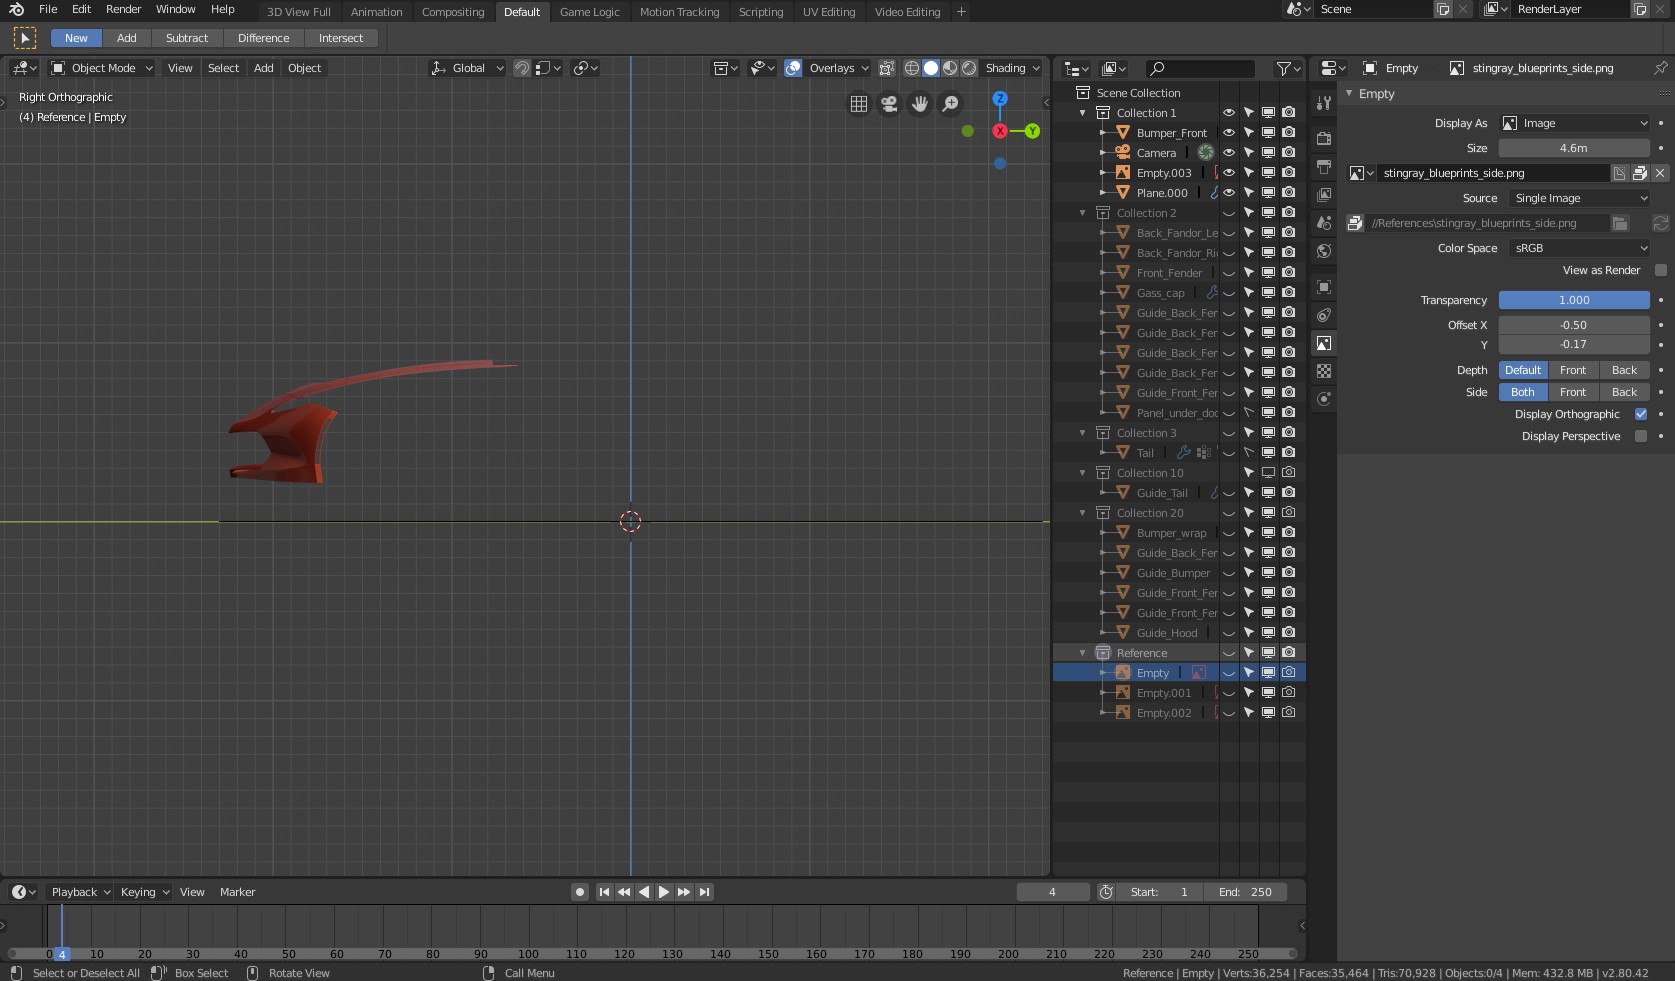Hide Bumper_Front with its eye icon

point(1229,132)
